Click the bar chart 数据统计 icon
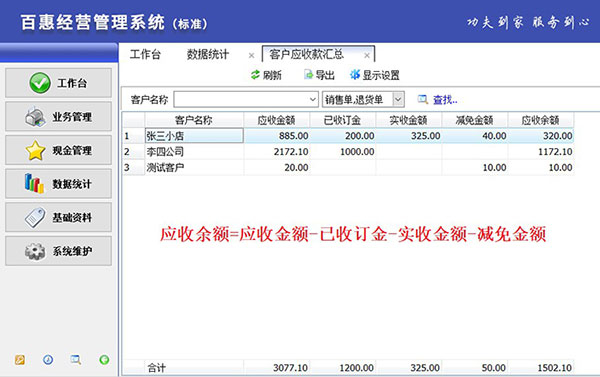The width and height of the screenshot is (600, 377). pos(34,183)
